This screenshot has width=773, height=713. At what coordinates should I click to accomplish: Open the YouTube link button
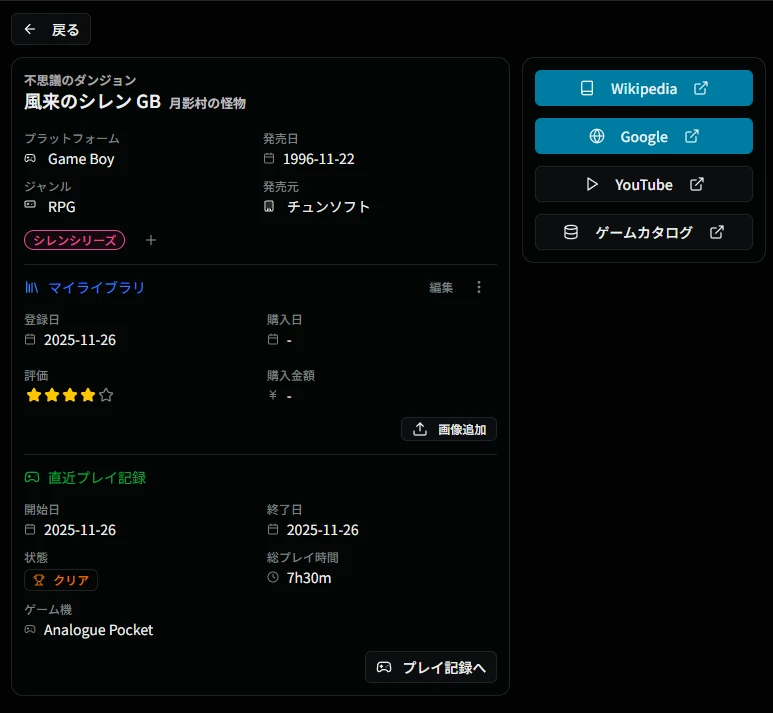(643, 184)
